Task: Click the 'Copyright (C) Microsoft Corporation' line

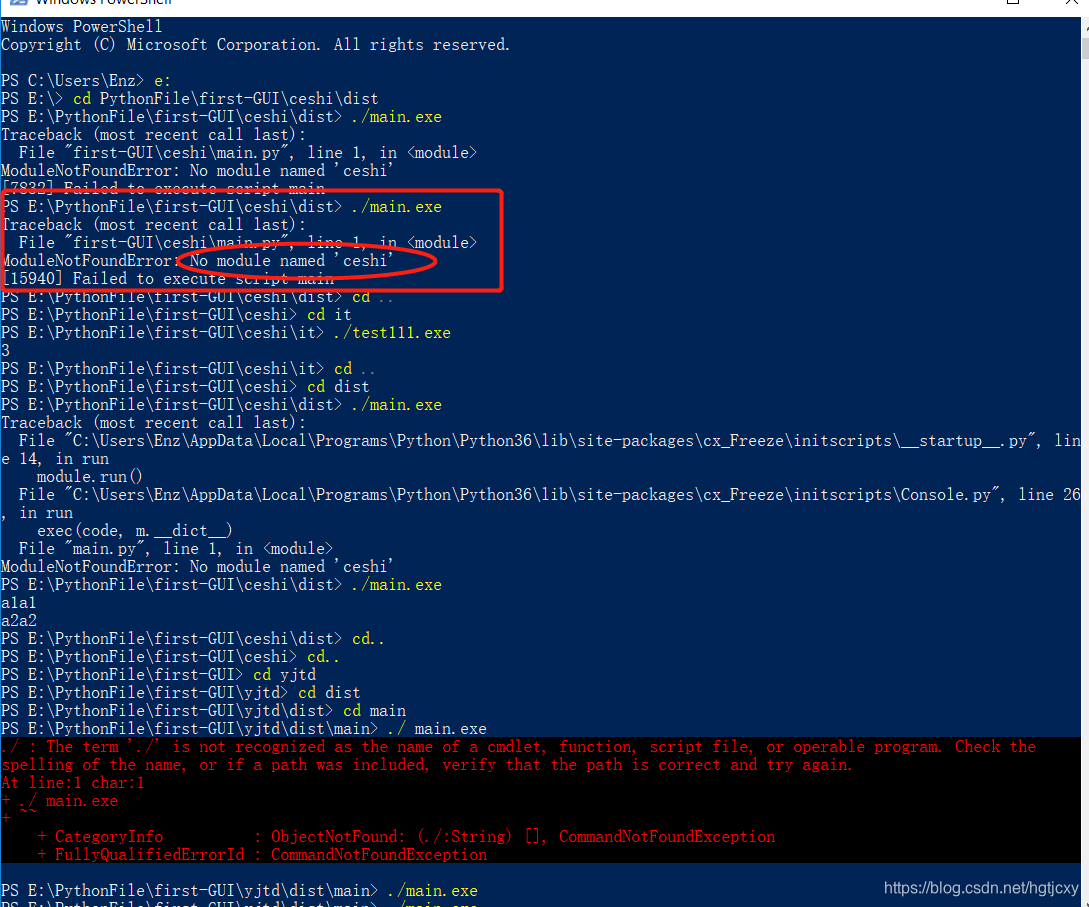Action: [x=255, y=44]
